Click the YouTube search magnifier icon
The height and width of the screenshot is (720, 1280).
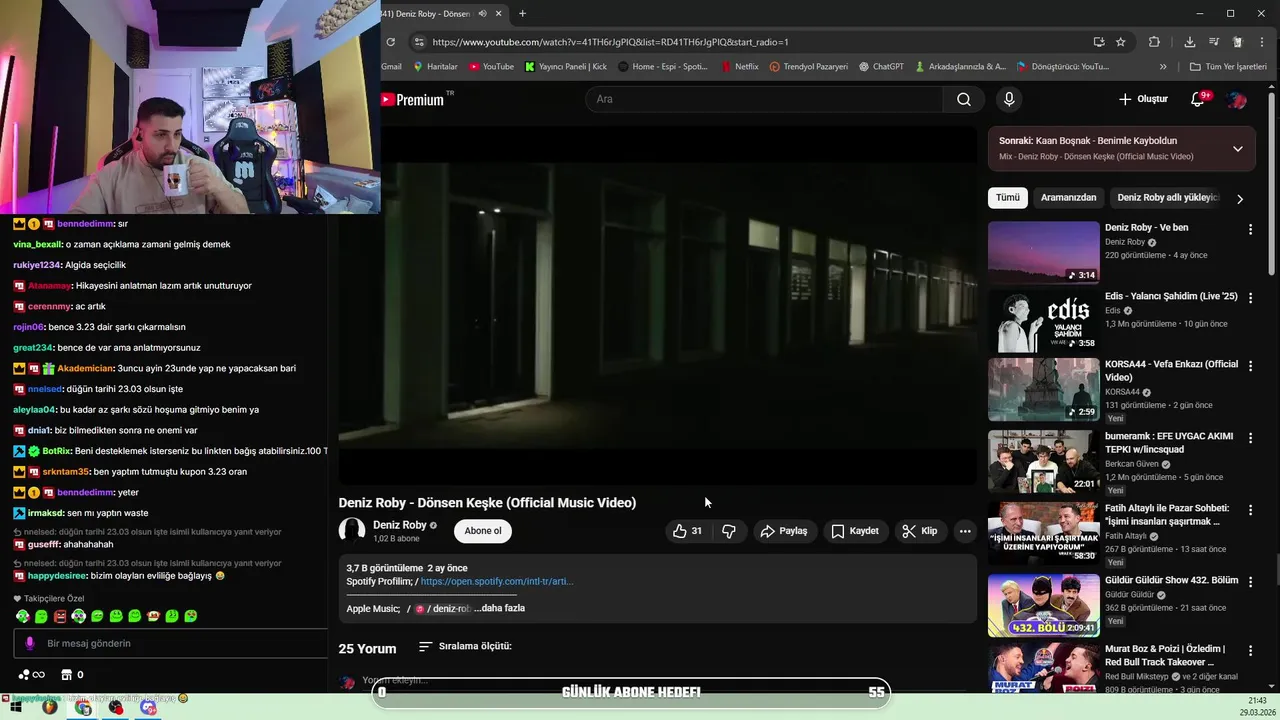click(964, 99)
